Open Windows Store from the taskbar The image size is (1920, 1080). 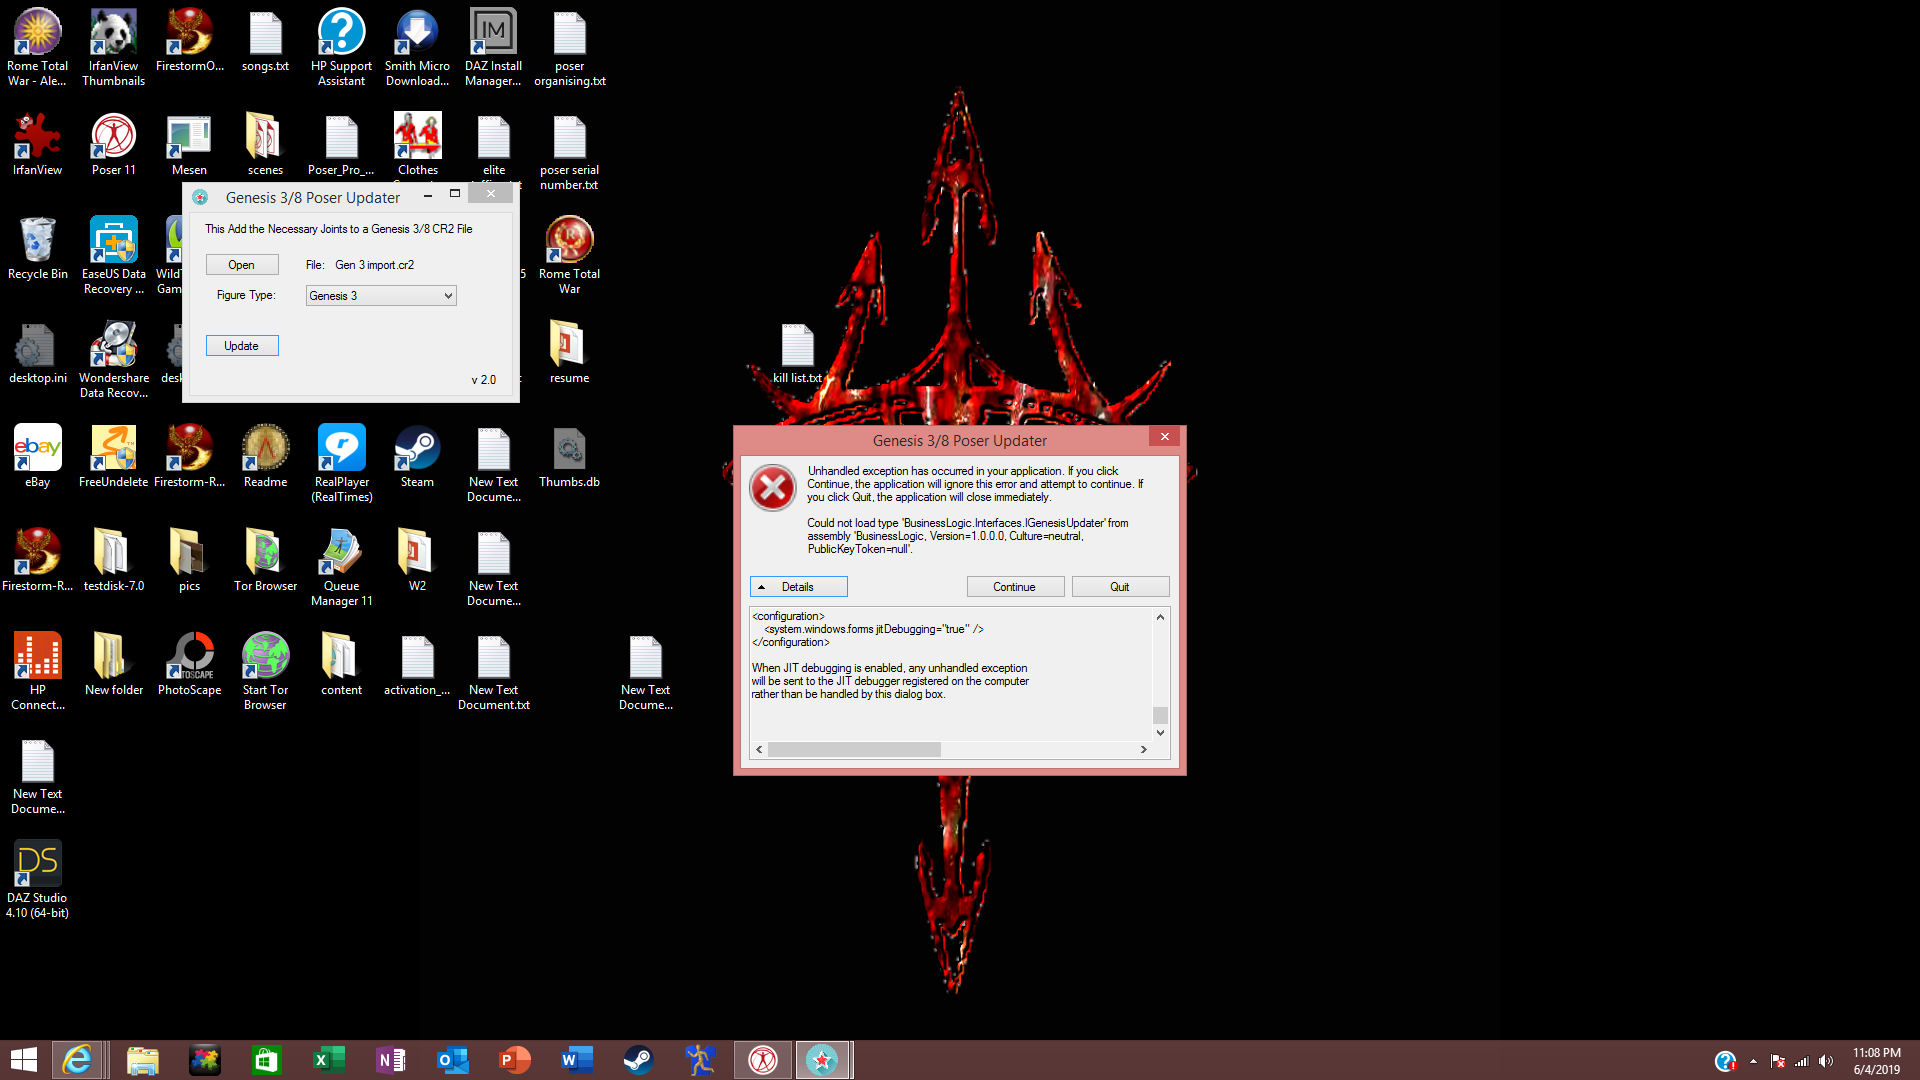(267, 1060)
